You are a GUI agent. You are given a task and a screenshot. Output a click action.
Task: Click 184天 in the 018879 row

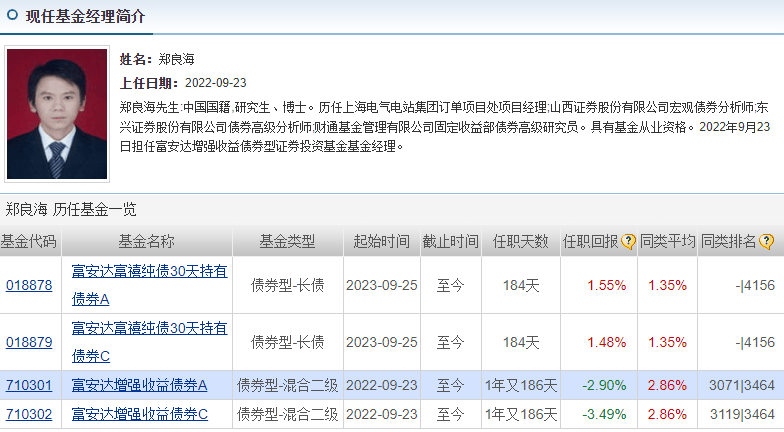(x=521, y=342)
